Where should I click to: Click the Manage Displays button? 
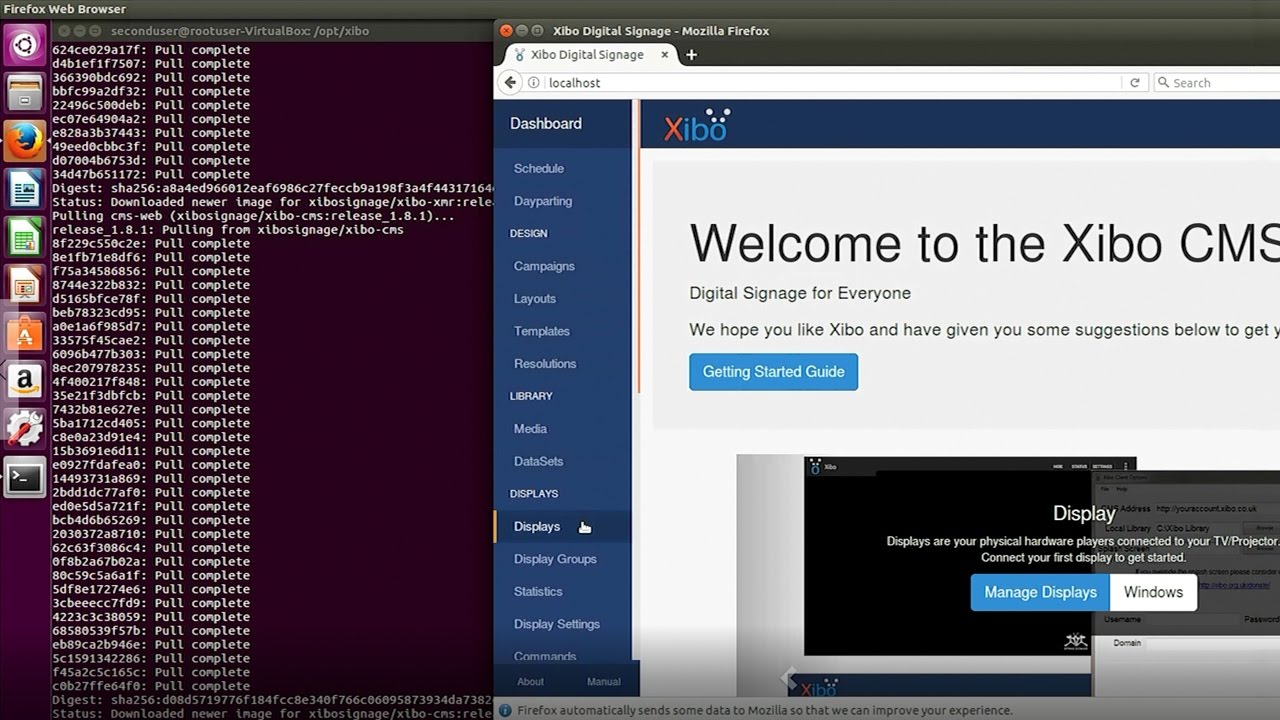(x=1040, y=592)
